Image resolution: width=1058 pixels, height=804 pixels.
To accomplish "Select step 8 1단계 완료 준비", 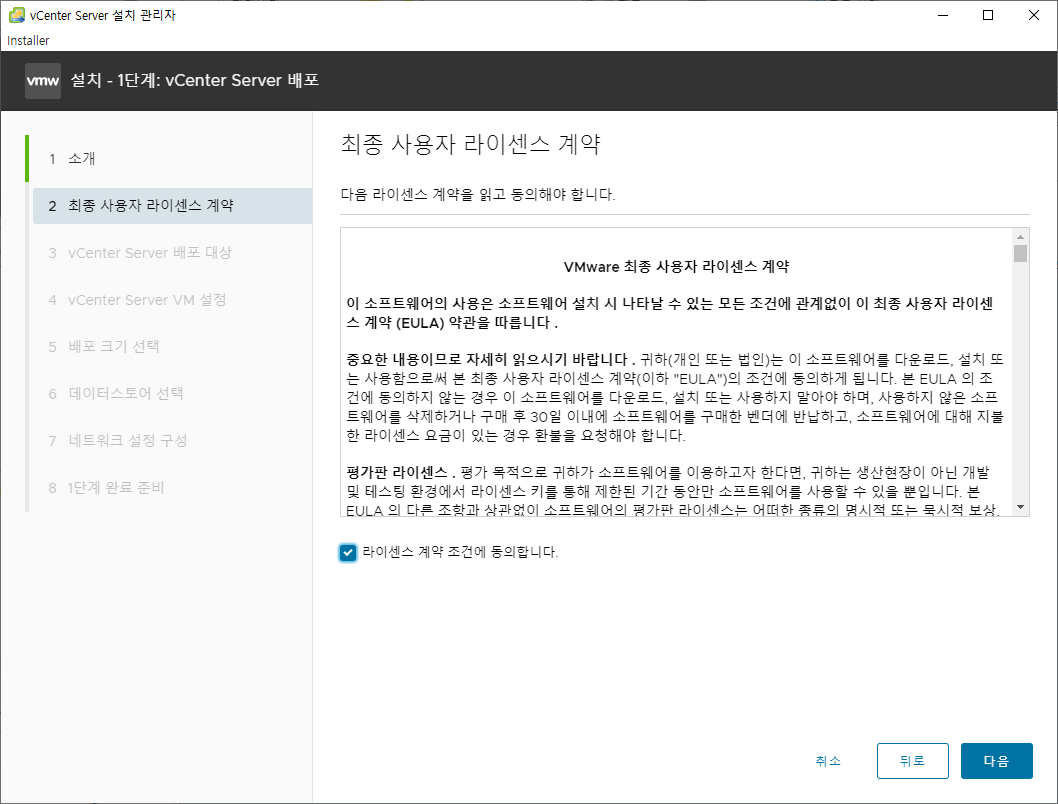I will click(x=107, y=488).
